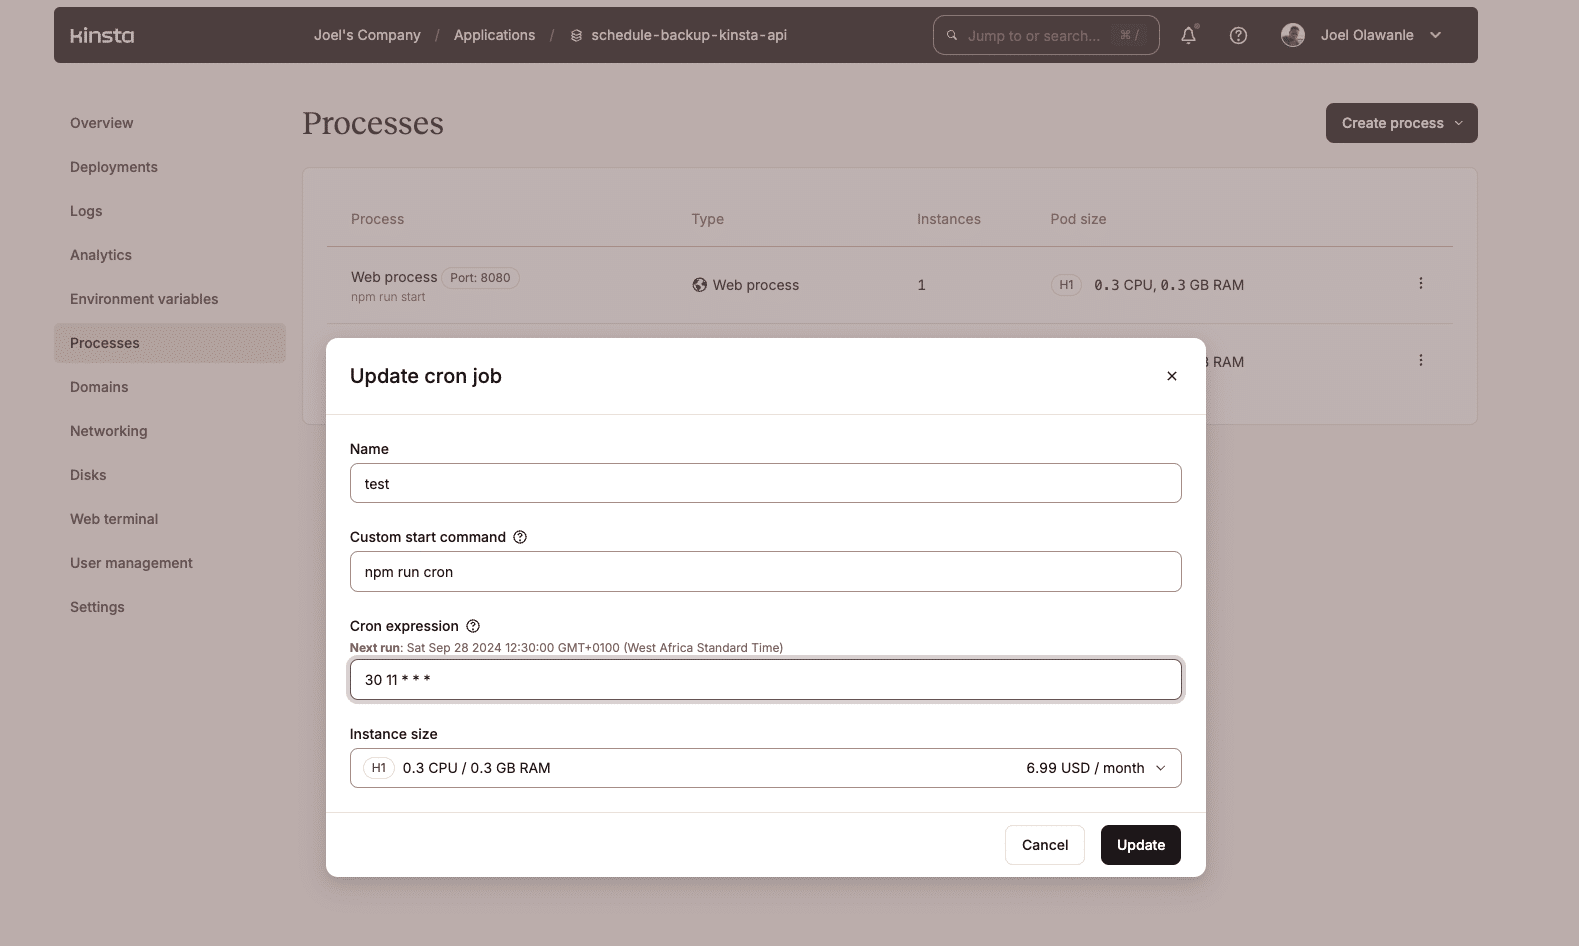The image size is (1579, 946).
Task: Click the Instances column header
Action: tap(949, 219)
